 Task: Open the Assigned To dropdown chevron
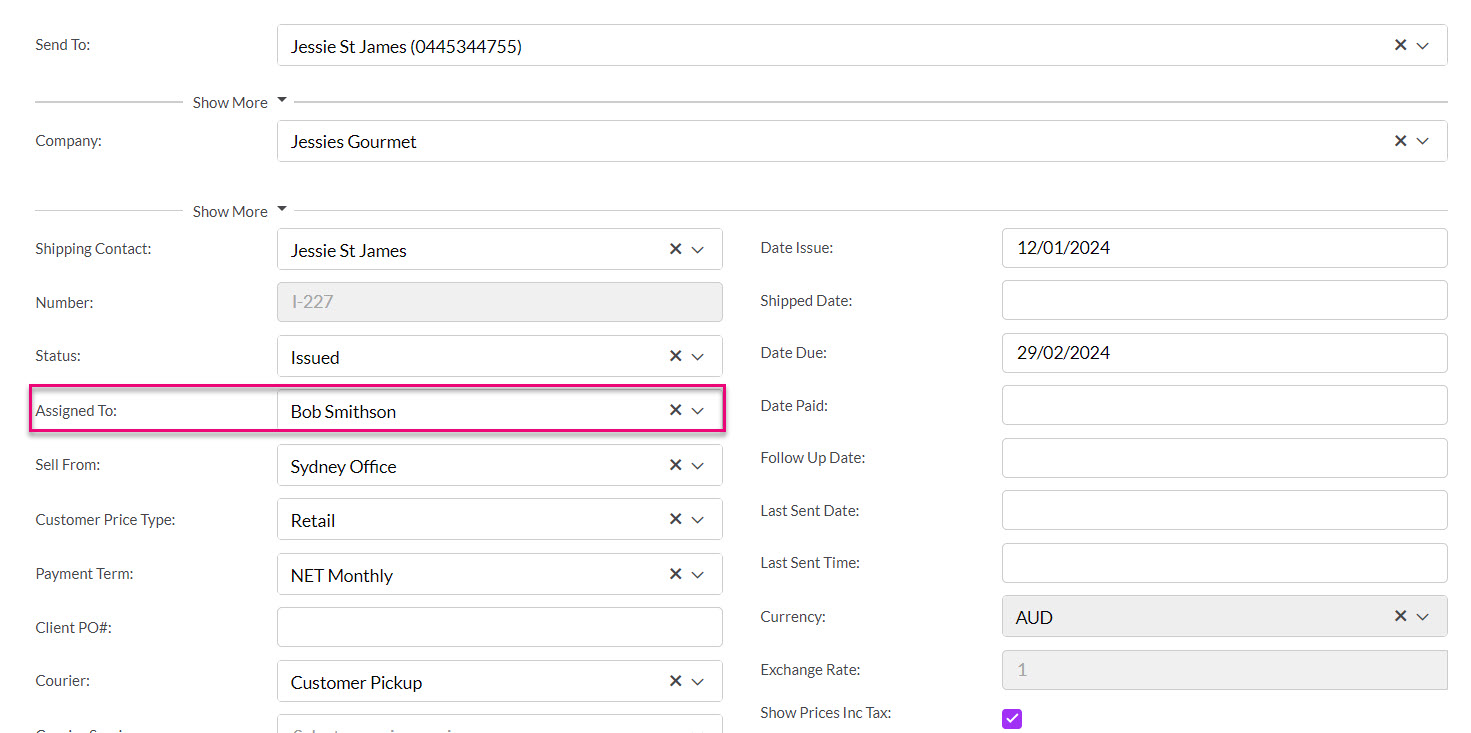[x=698, y=411]
